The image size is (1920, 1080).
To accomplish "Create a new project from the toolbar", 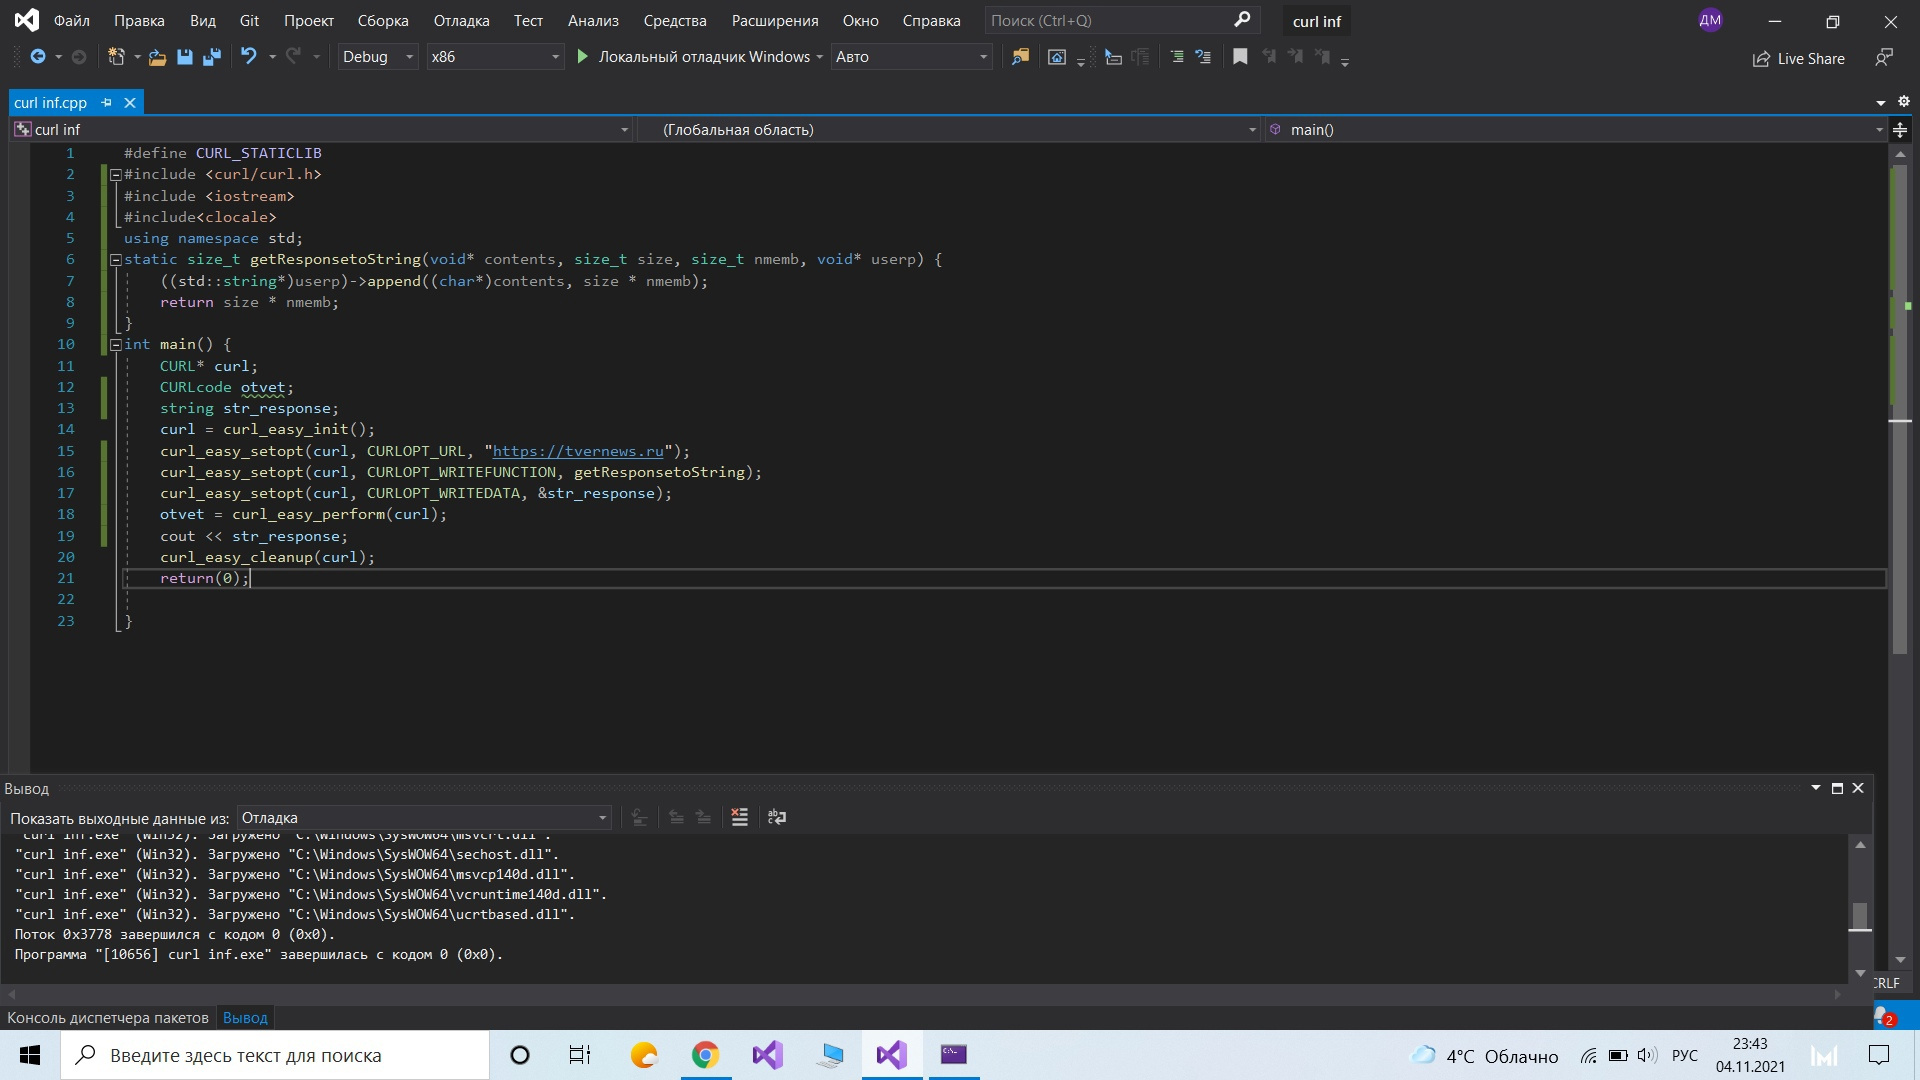I will 117,57.
